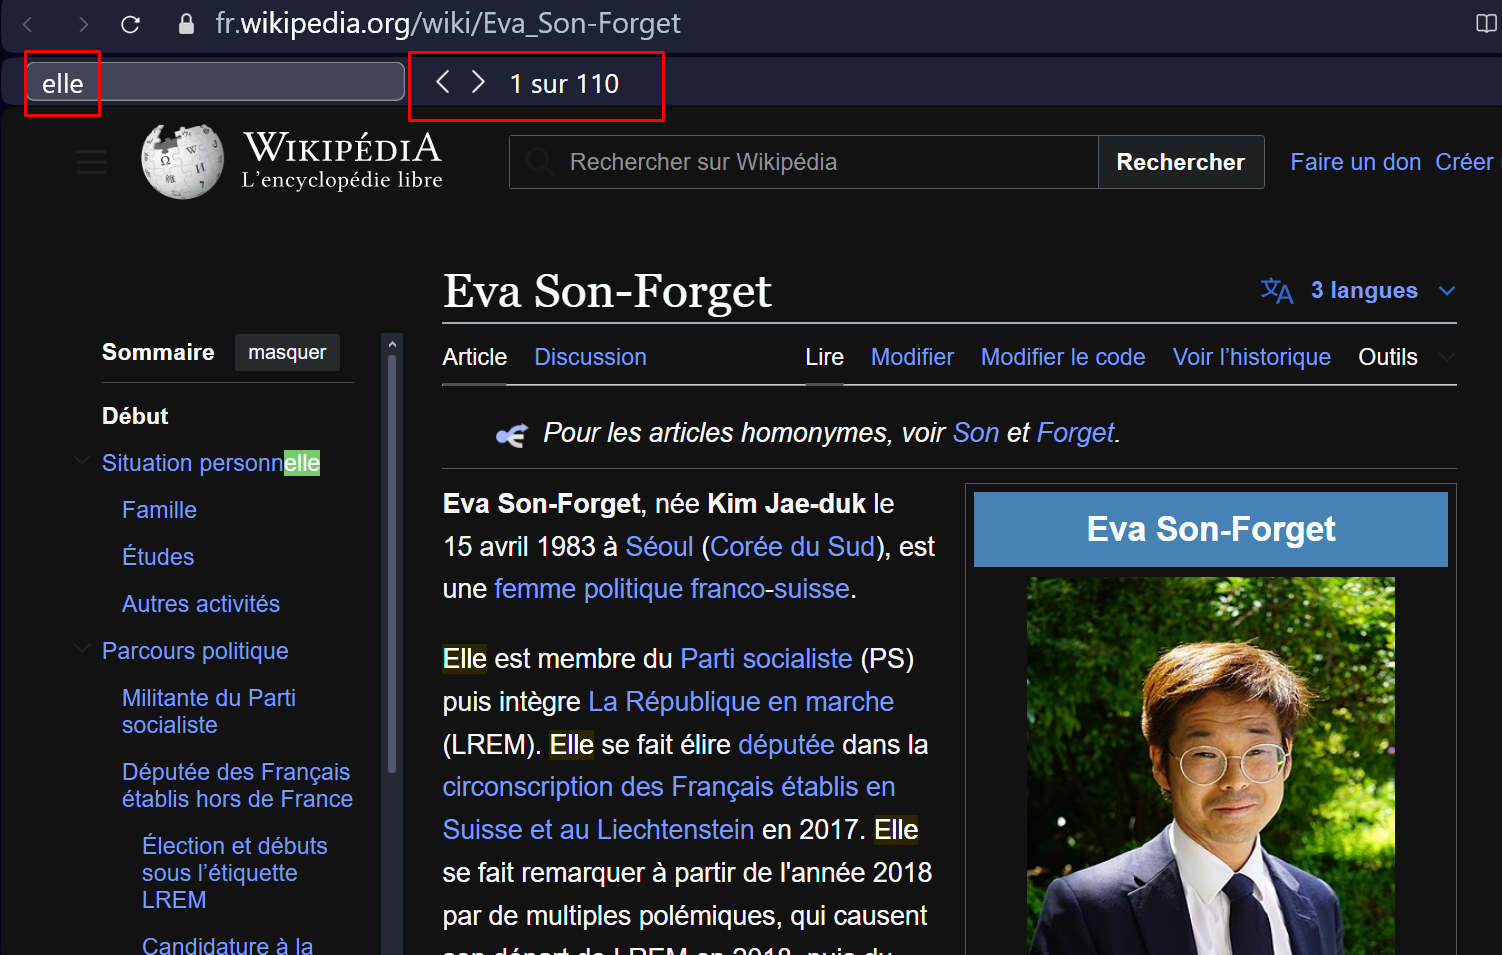This screenshot has height=955, width=1502.
Task: Go to Famille section in Sommaire
Action: pos(159,510)
